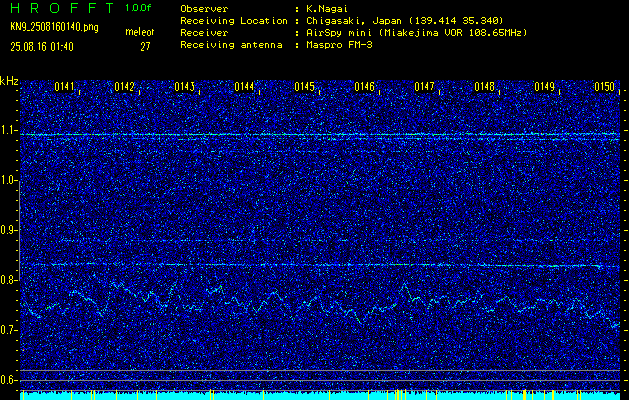The image size is (629, 400).
Task: Click the cyan signal level bar at bottom
Action: (x=320, y=396)
